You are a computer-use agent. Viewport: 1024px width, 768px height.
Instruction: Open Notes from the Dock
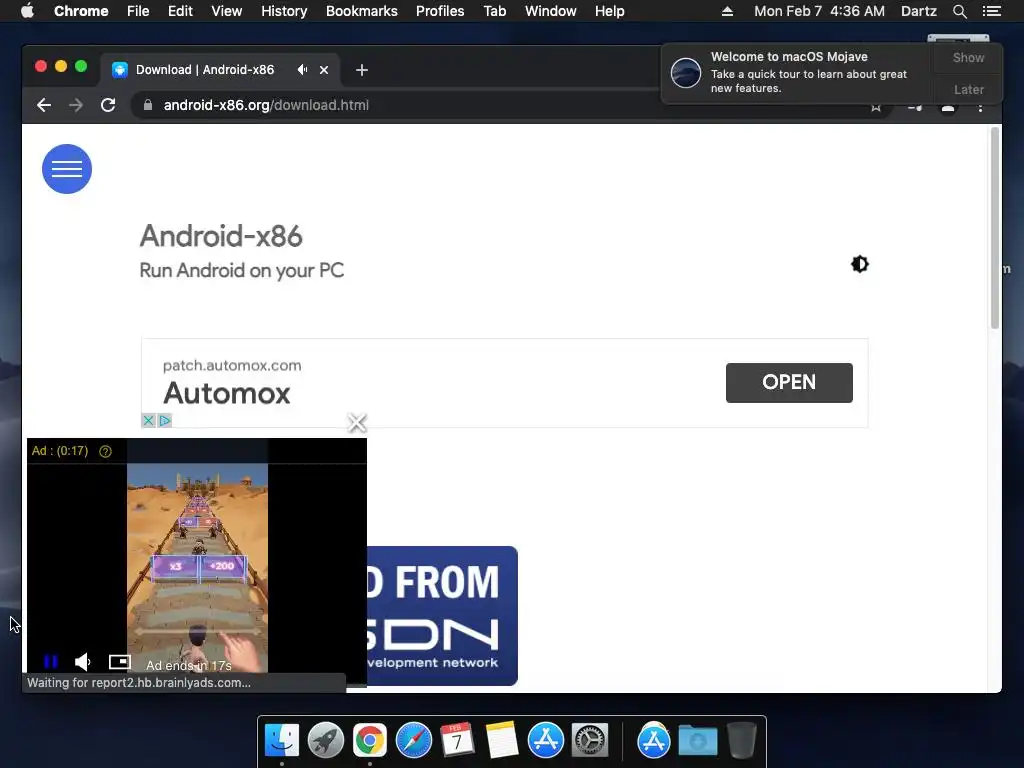pyautogui.click(x=502, y=740)
